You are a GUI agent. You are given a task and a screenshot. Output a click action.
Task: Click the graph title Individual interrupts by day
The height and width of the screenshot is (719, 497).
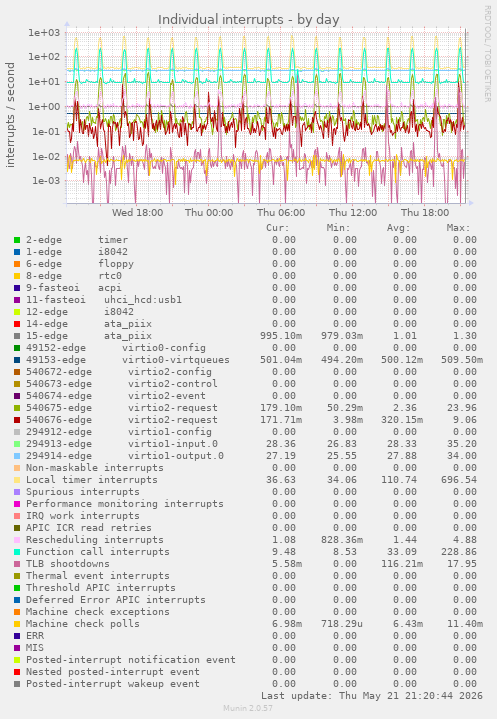click(248, 20)
